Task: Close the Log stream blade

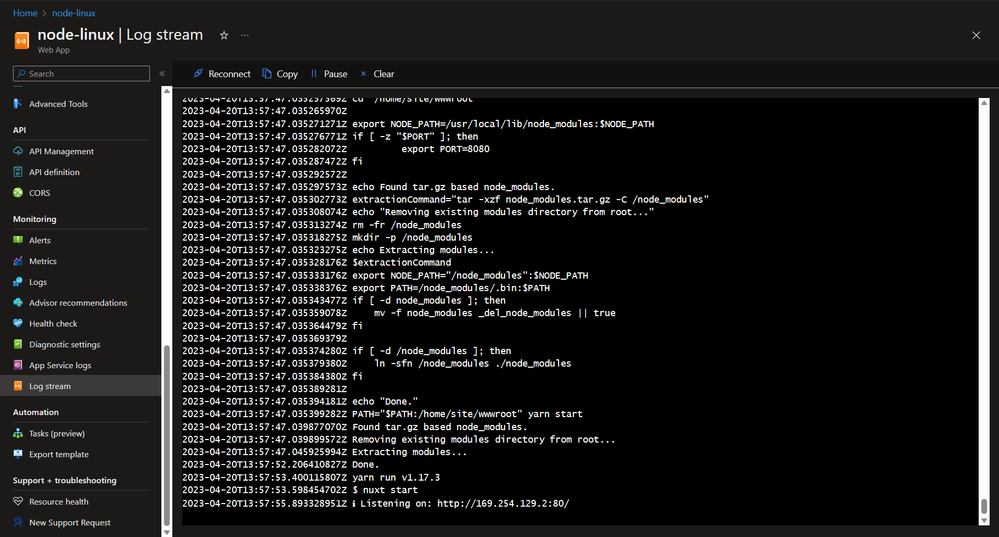Action: pyautogui.click(x=976, y=36)
